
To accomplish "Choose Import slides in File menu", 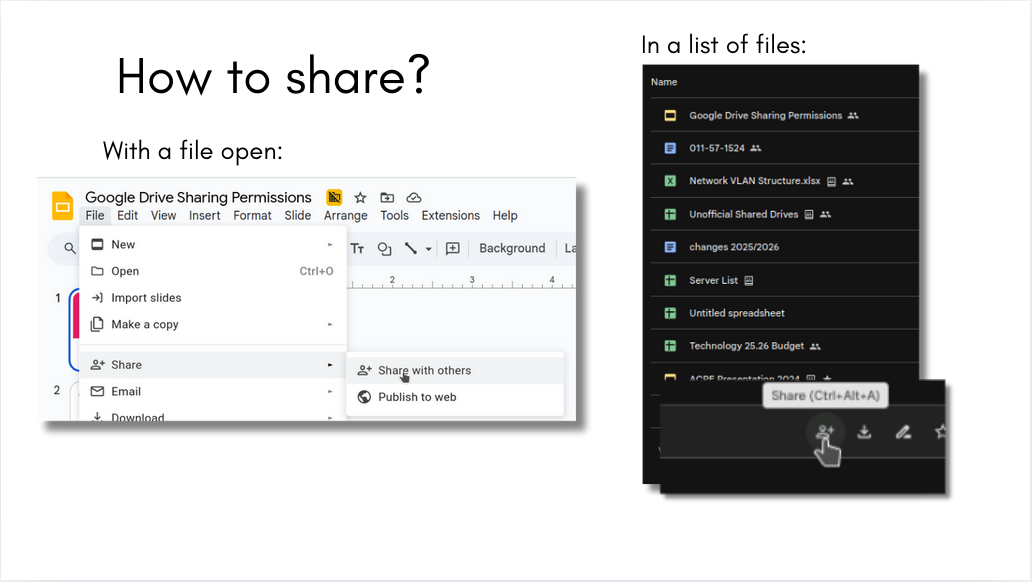I will 213,298.
